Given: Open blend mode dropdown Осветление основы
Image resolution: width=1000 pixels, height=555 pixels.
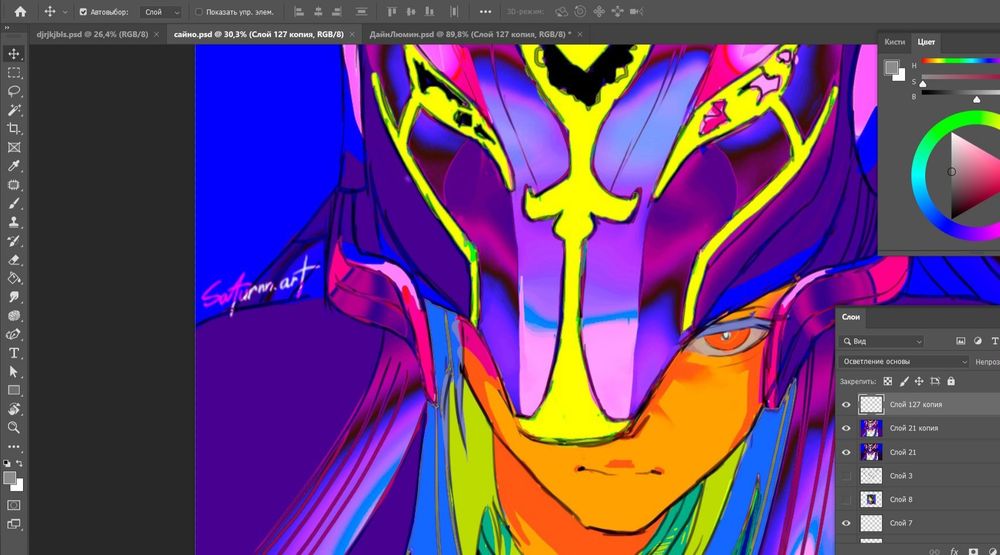Looking at the screenshot, I should pyautogui.click(x=904, y=362).
